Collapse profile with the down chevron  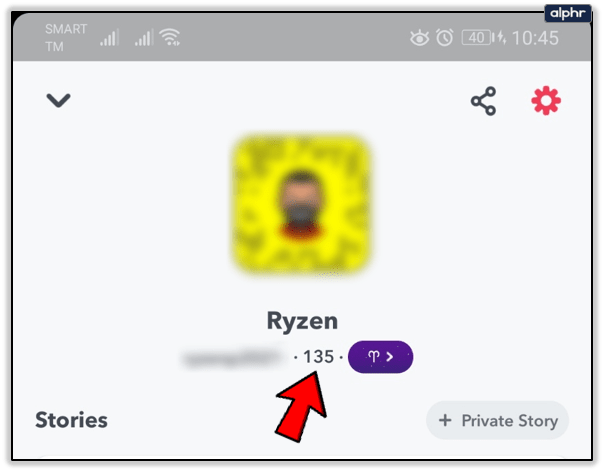click(59, 100)
